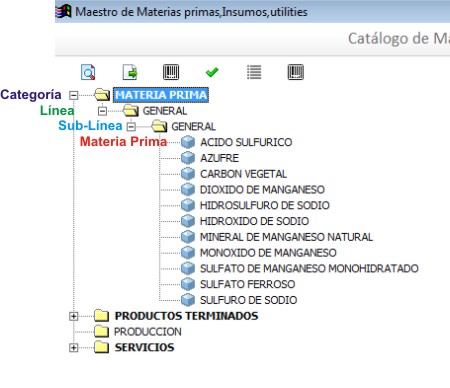This screenshot has width=450, height=388.
Task: Click the Sub-Línea GENERAL folder icon
Action: click(159, 126)
